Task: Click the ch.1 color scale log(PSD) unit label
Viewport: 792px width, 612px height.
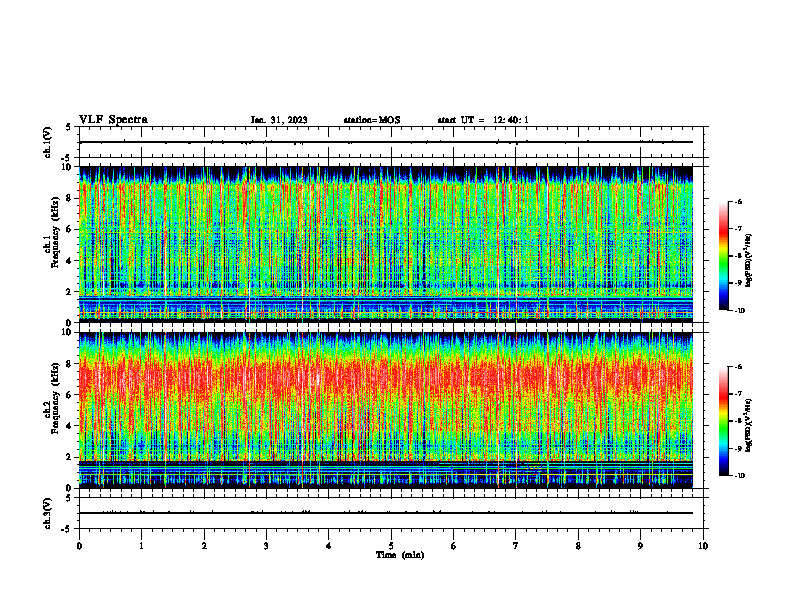Action: pyautogui.click(x=749, y=261)
